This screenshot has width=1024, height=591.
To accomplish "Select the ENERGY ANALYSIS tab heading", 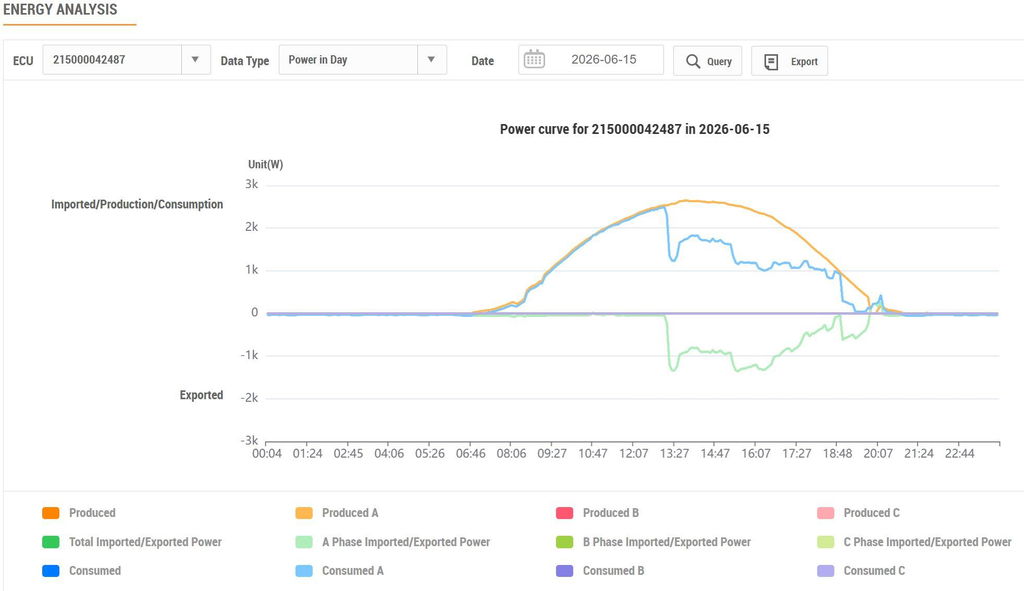I will (60, 10).
